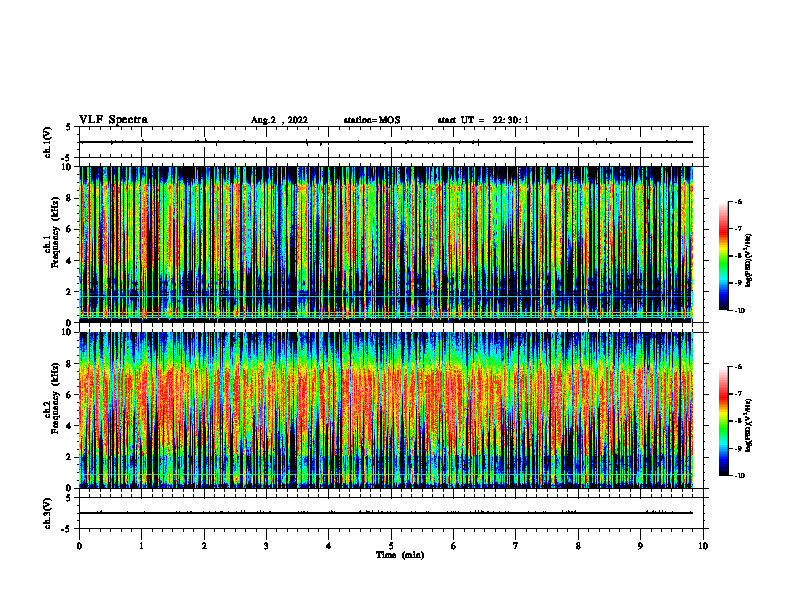Click the "Time (min)" axis label
The width and height of the screenshot is (792, 612).
click(x=400, y=555)
